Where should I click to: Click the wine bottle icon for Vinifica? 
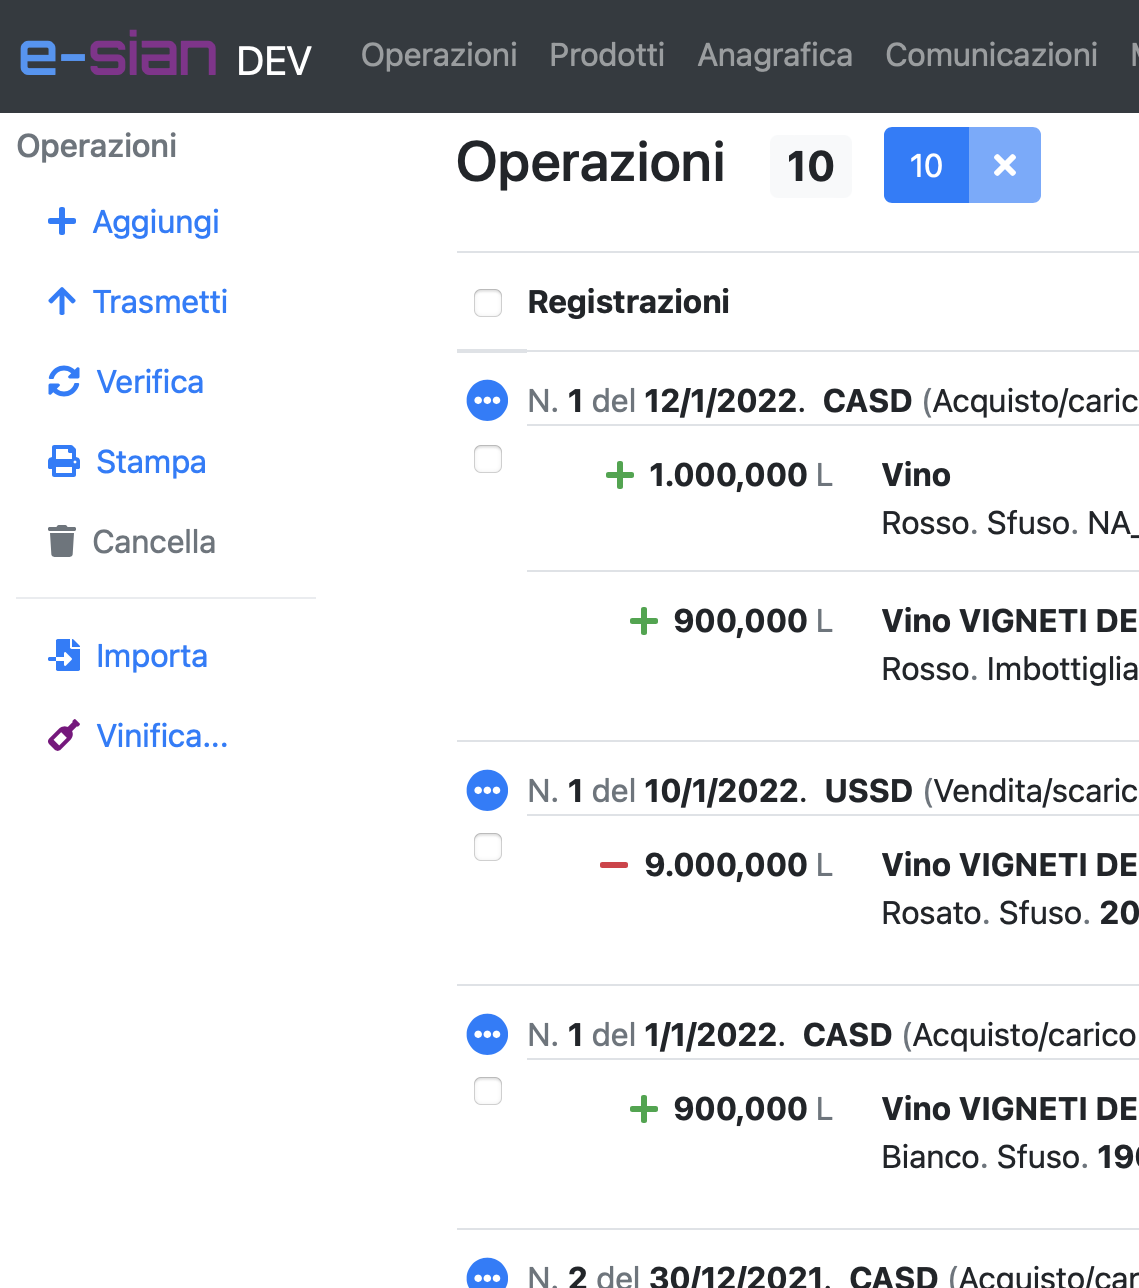64,736
